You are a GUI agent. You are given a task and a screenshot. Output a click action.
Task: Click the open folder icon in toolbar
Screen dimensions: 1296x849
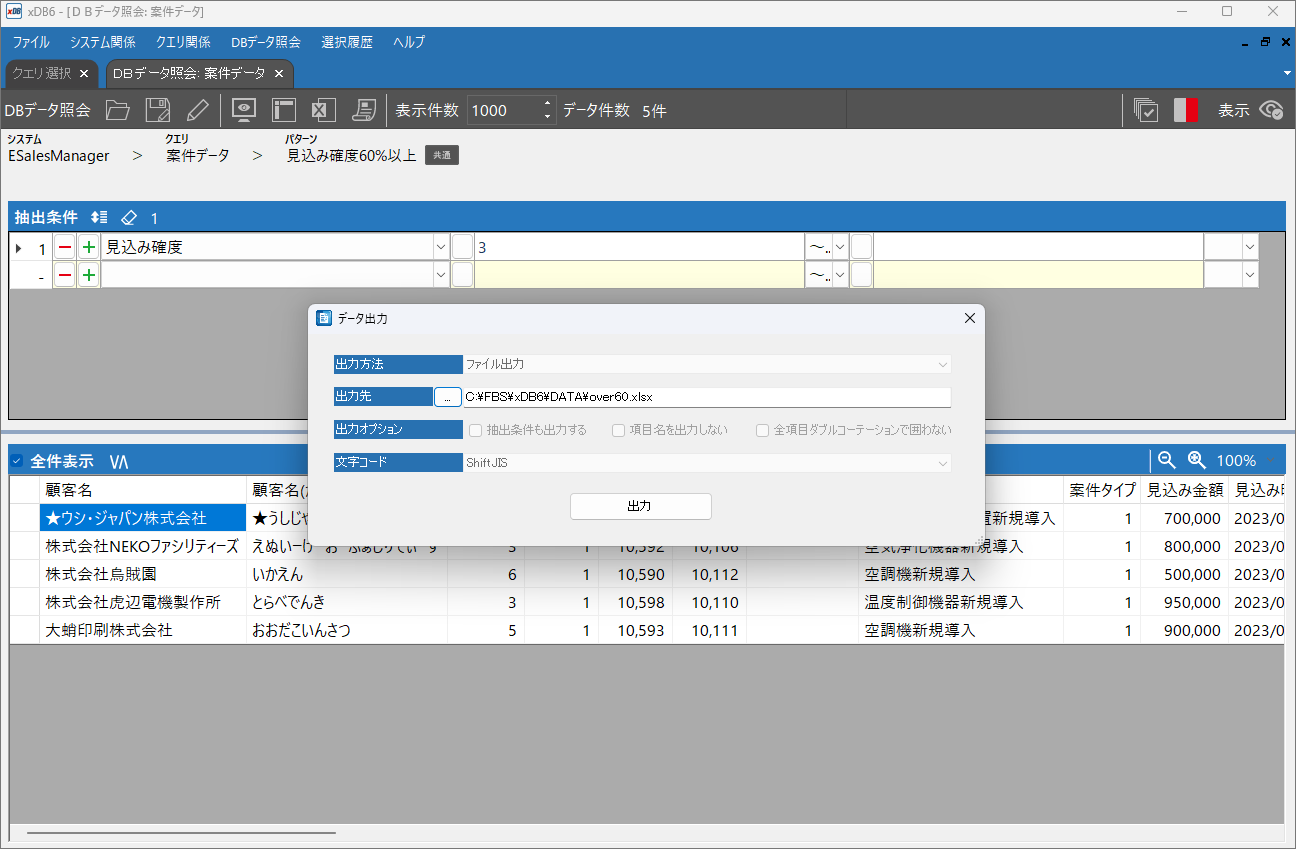tap(118, 110)
